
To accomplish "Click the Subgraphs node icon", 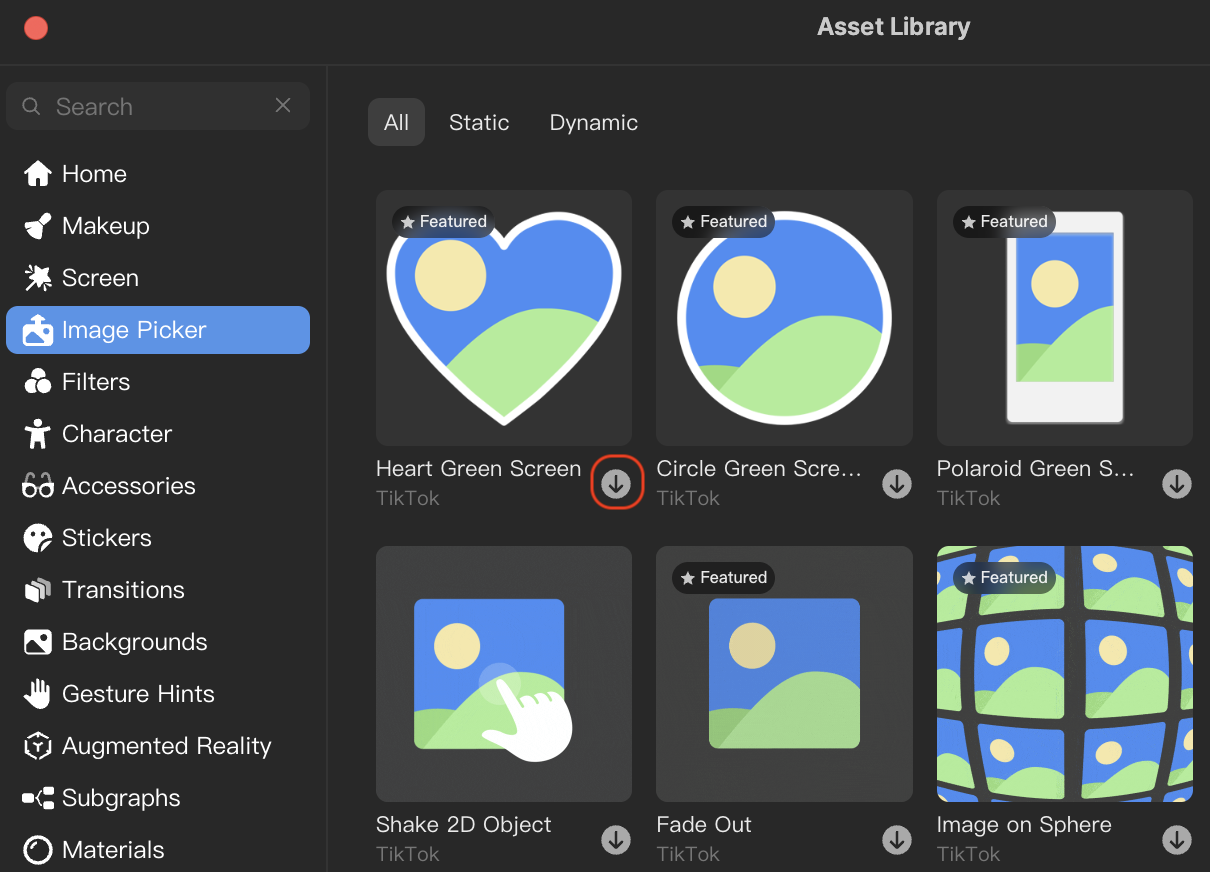I will click(37, 798).
